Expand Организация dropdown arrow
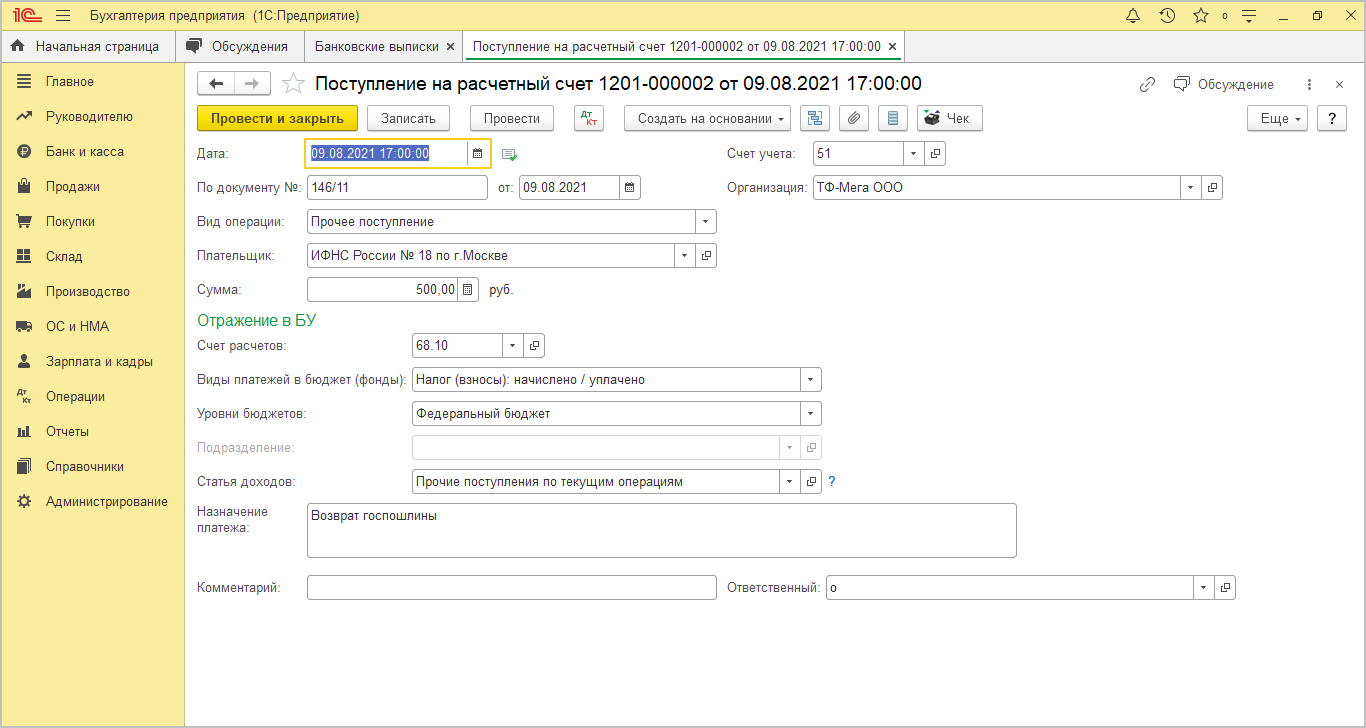The width and height of the screenshot is (1366, 728). (x=1190, y=187)
